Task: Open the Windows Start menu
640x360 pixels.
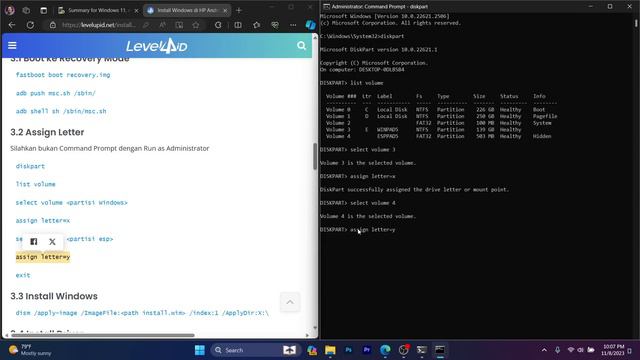Action: 200,350
